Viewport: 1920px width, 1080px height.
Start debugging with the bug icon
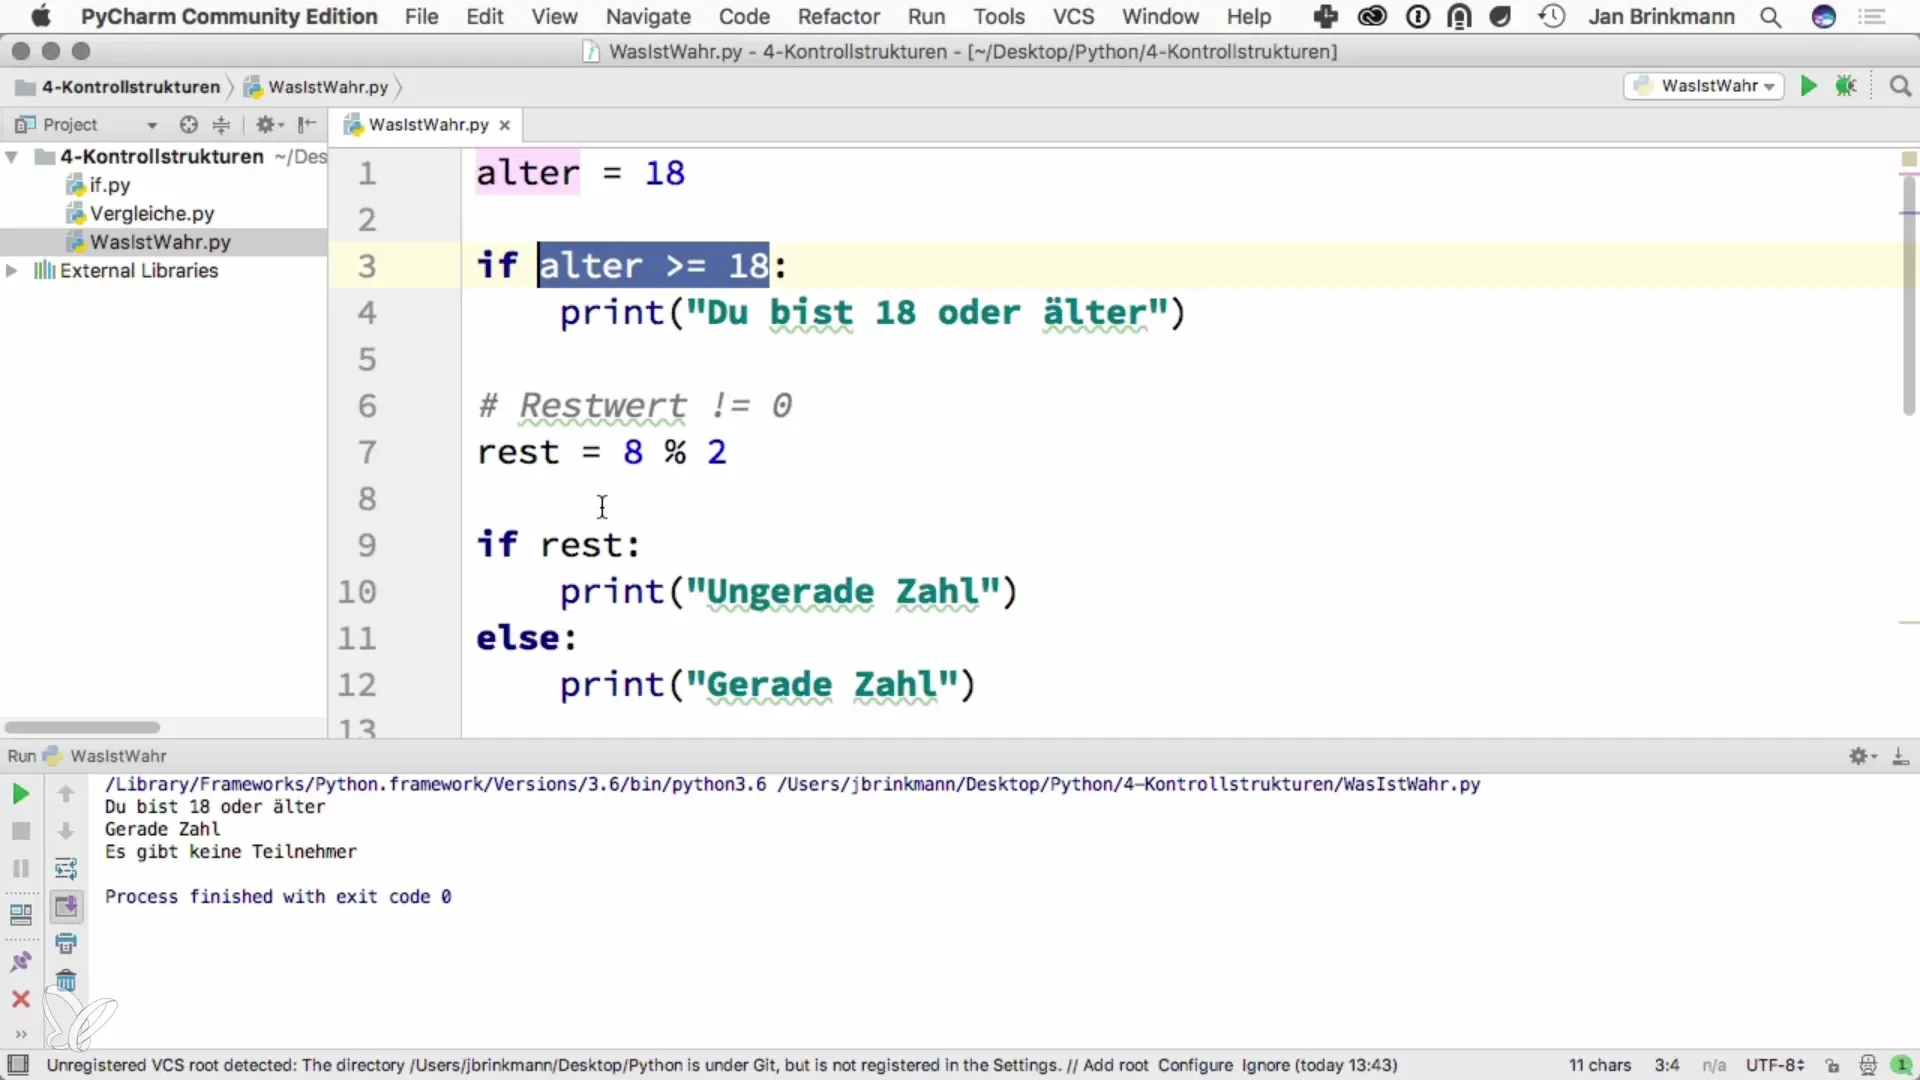coord(1846,86)
